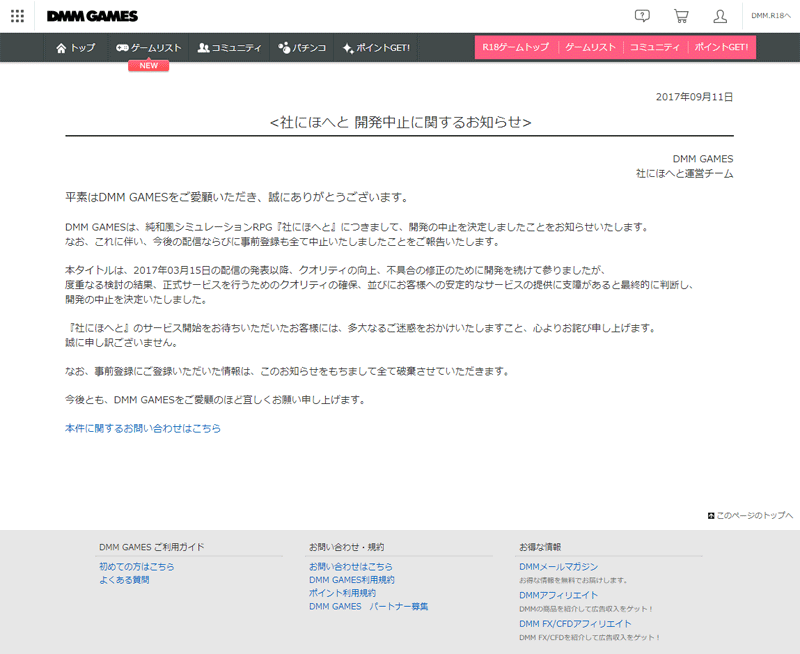The width and height of the screenshot is (800, 654).
Task: Open pink bar コミュニティ link
Action: [x=655, y=47]
